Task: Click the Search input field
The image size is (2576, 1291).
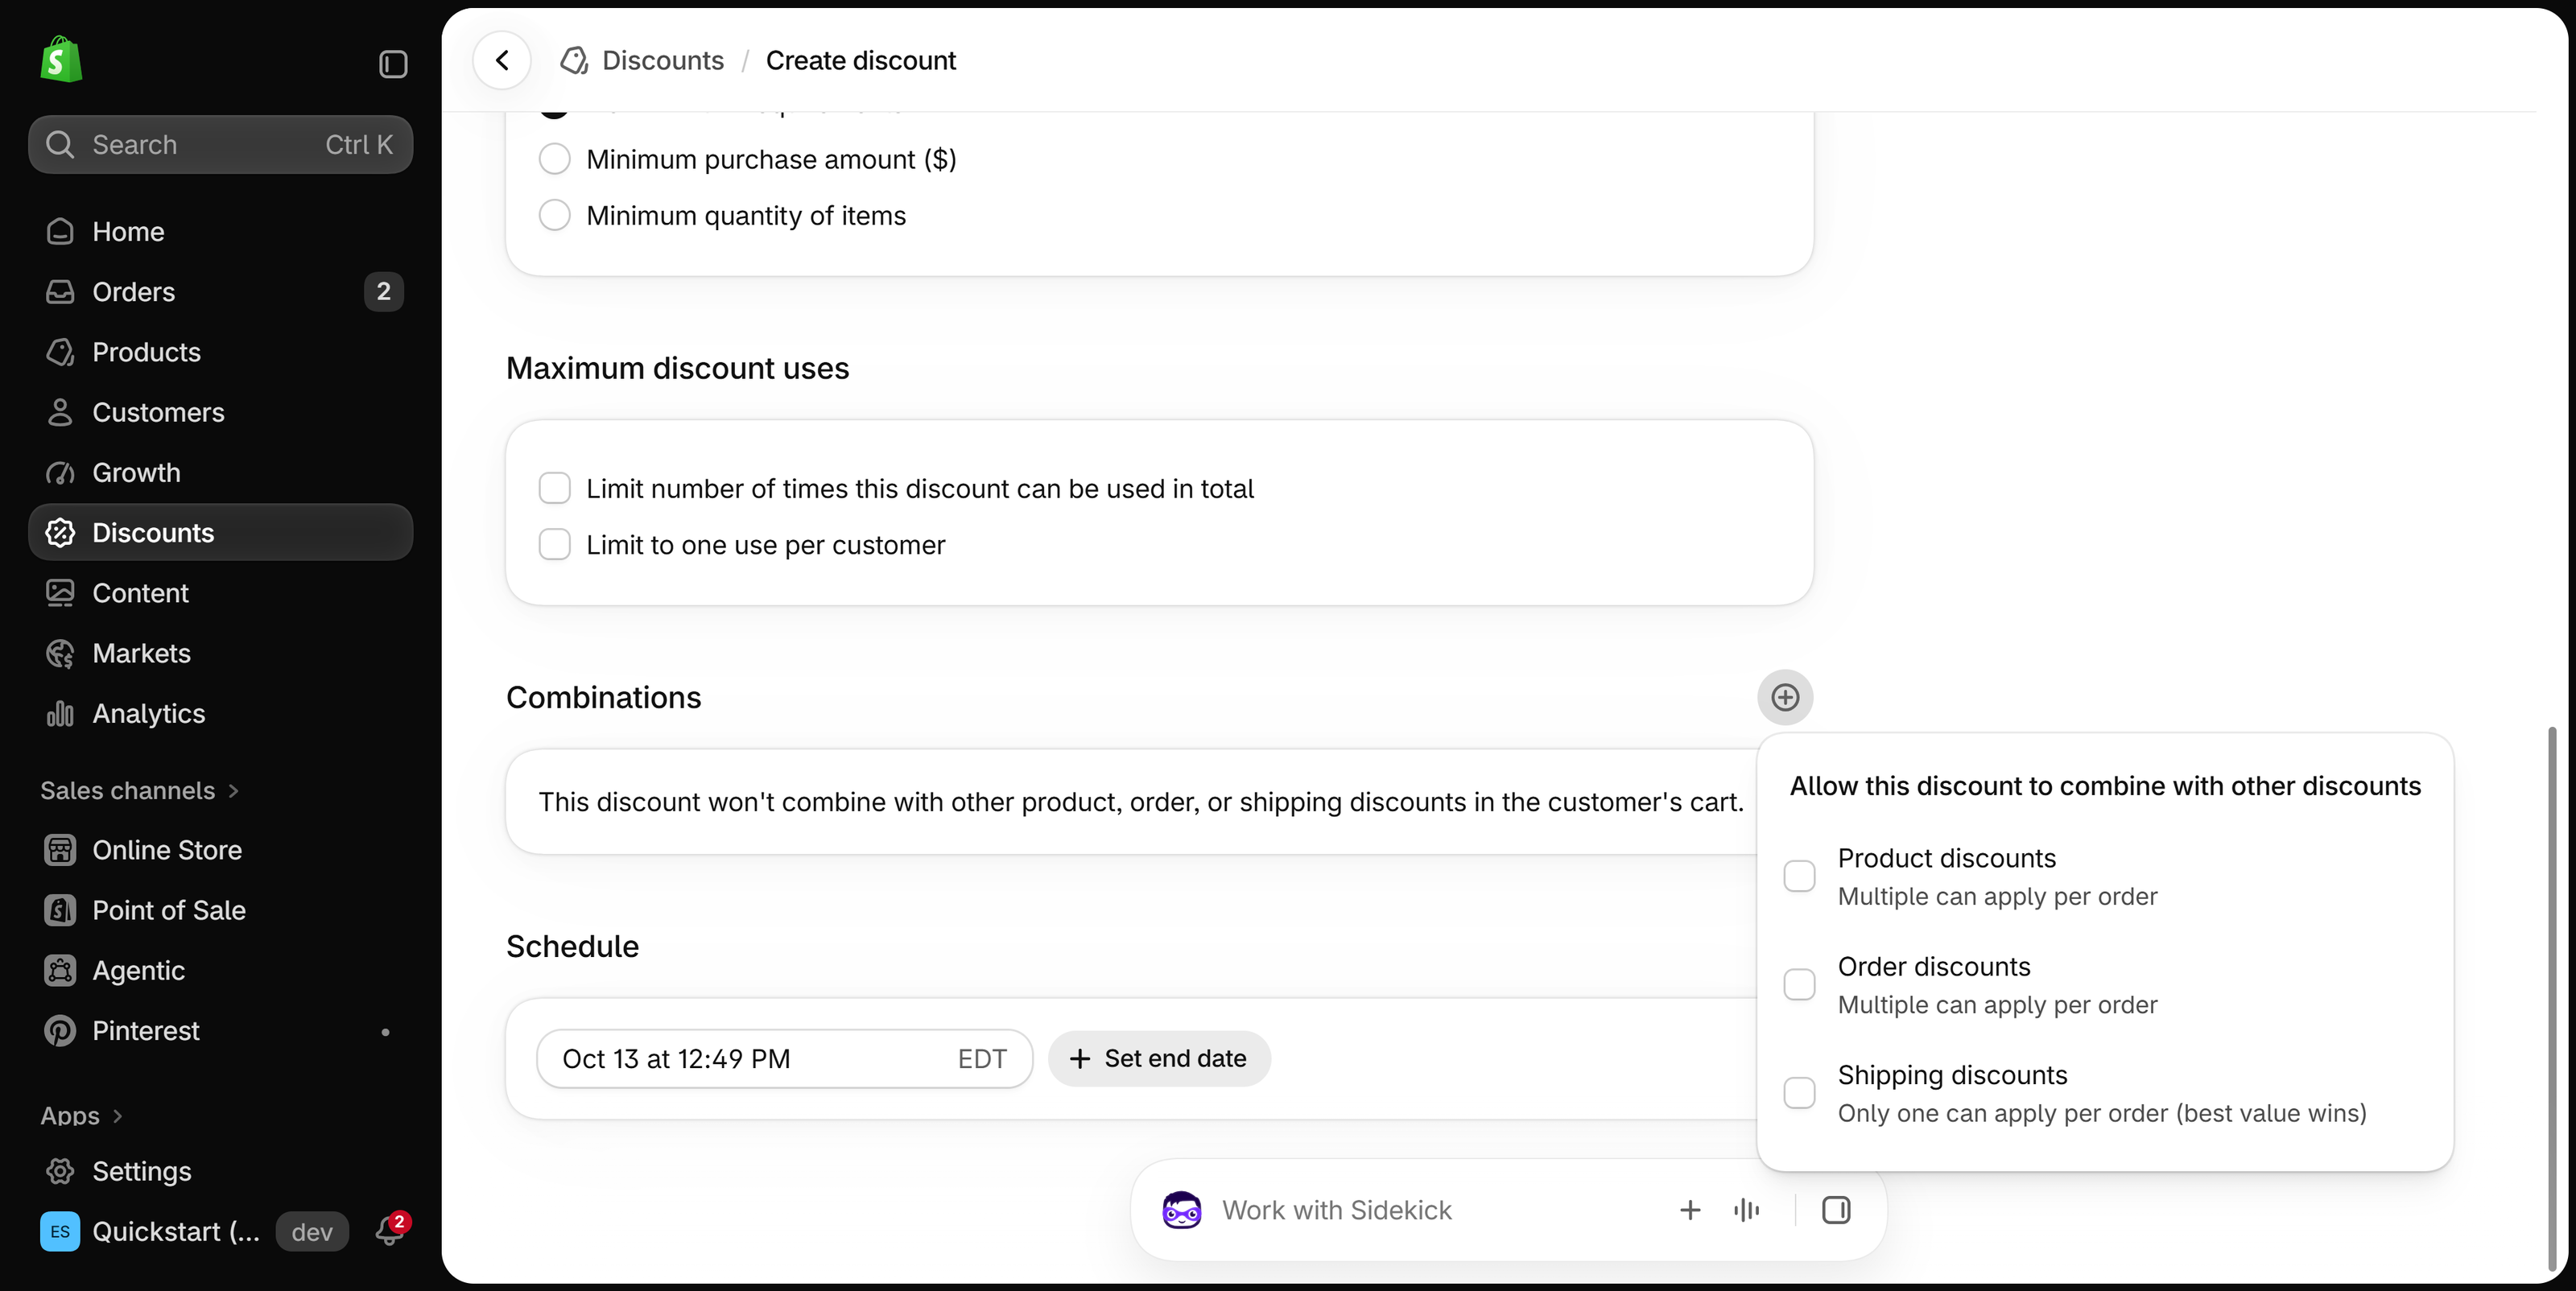Action: click(220, 145)
